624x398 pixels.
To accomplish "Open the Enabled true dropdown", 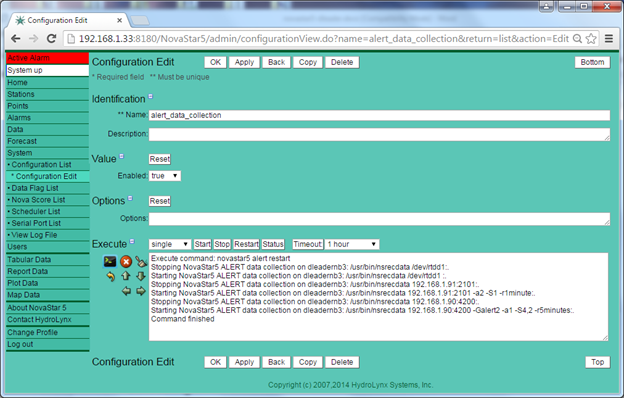I will pos(165,176).
